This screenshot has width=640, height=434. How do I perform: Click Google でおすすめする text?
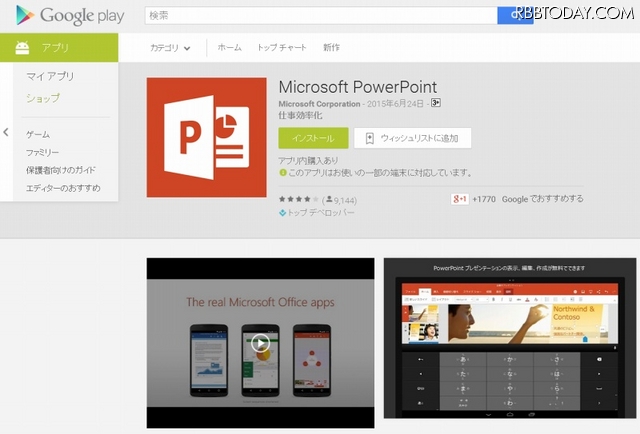(x=542, y=199)
